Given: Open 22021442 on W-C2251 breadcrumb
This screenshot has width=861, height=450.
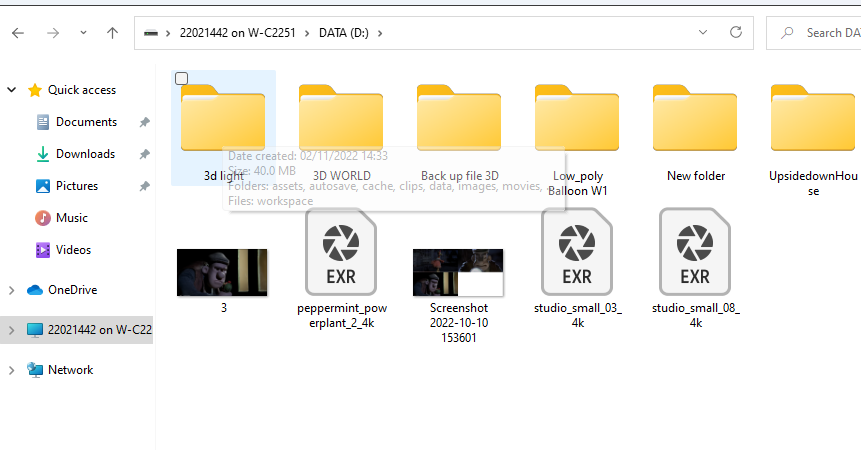Looking at the screenshot, I should 238,33.
